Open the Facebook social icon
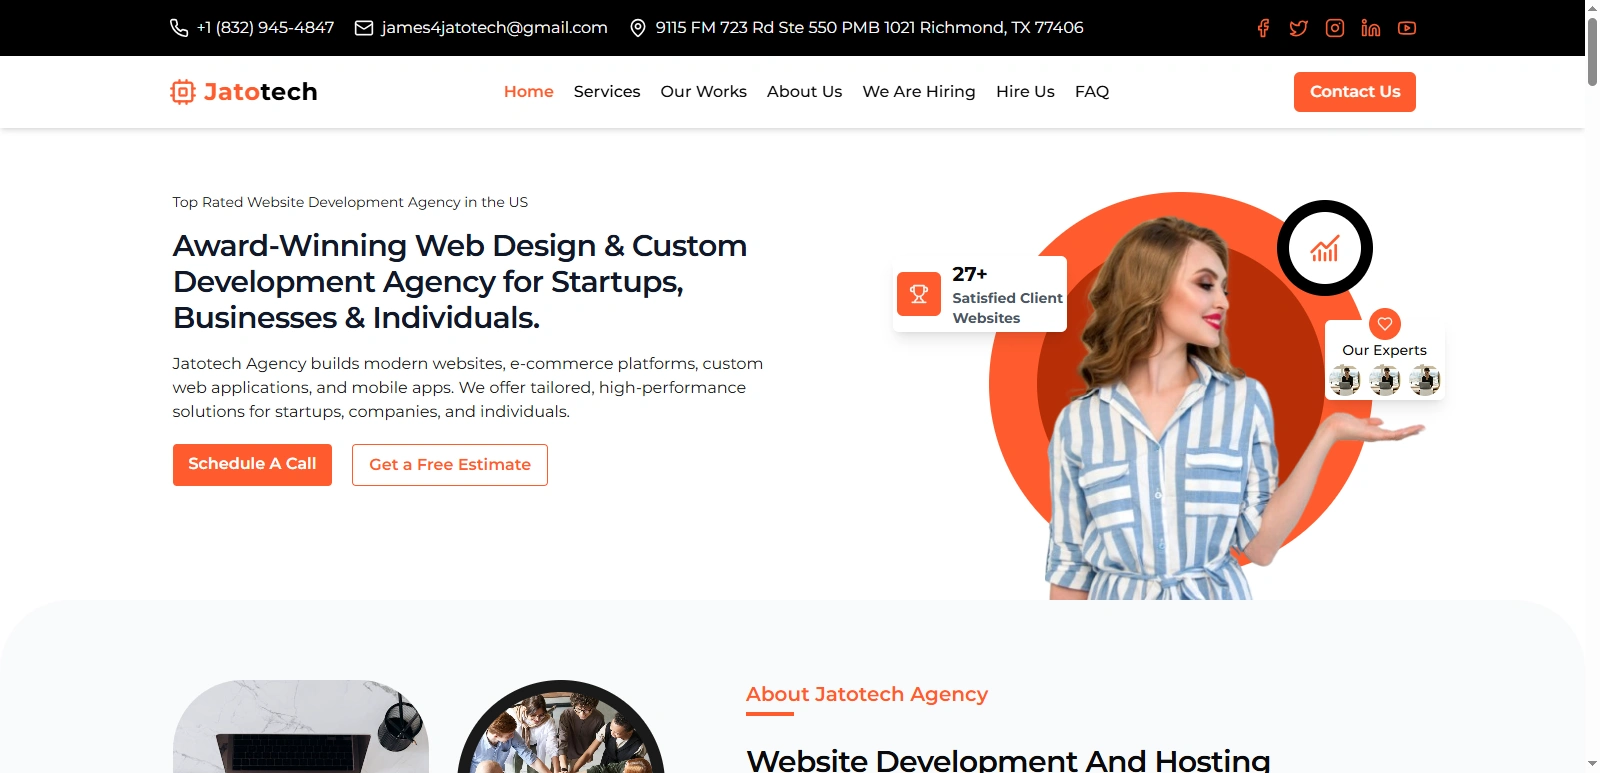 (1263, 28)
